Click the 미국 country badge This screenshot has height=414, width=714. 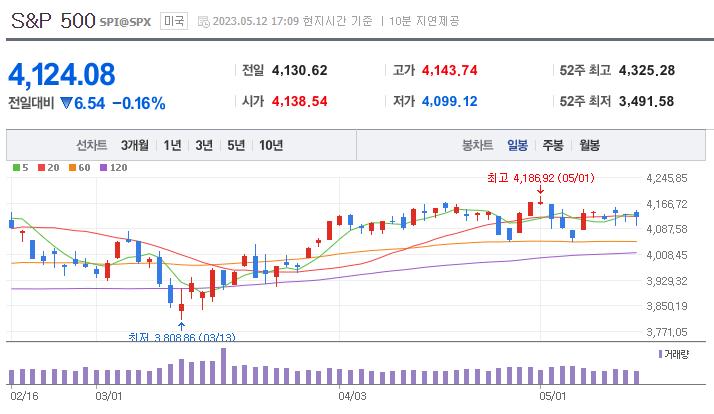pos(174,21)
